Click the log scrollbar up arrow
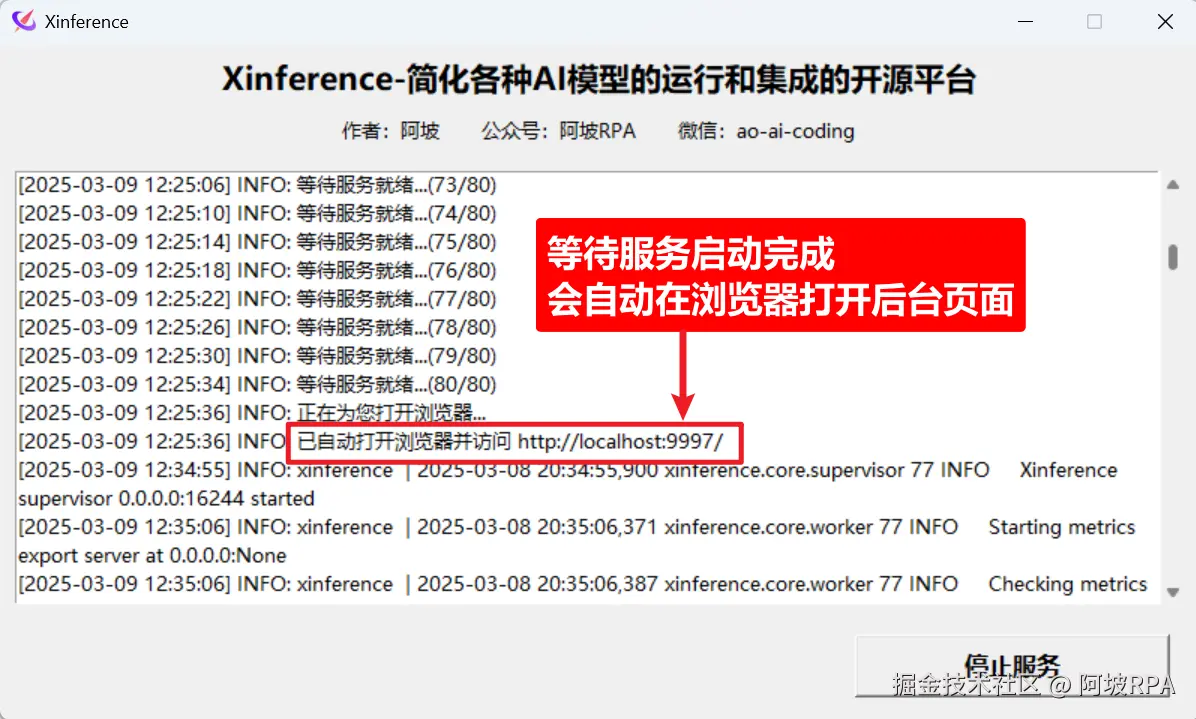 [1173, 185]
